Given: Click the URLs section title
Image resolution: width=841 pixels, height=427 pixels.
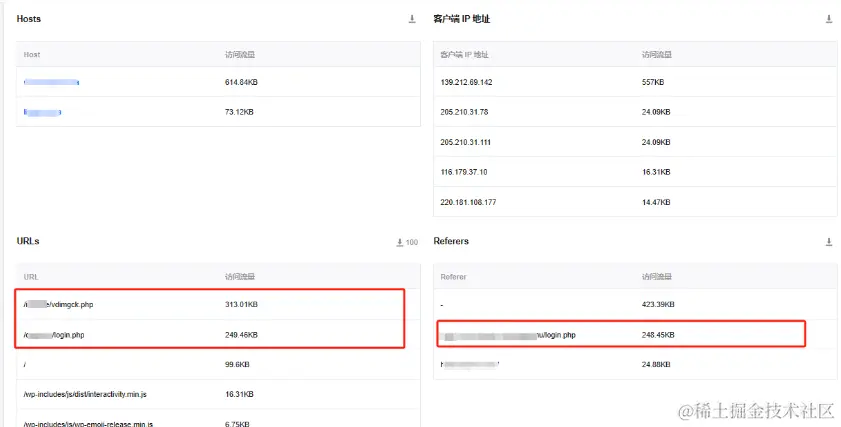Looking at the screenshot, I should [x=28, y=241].
